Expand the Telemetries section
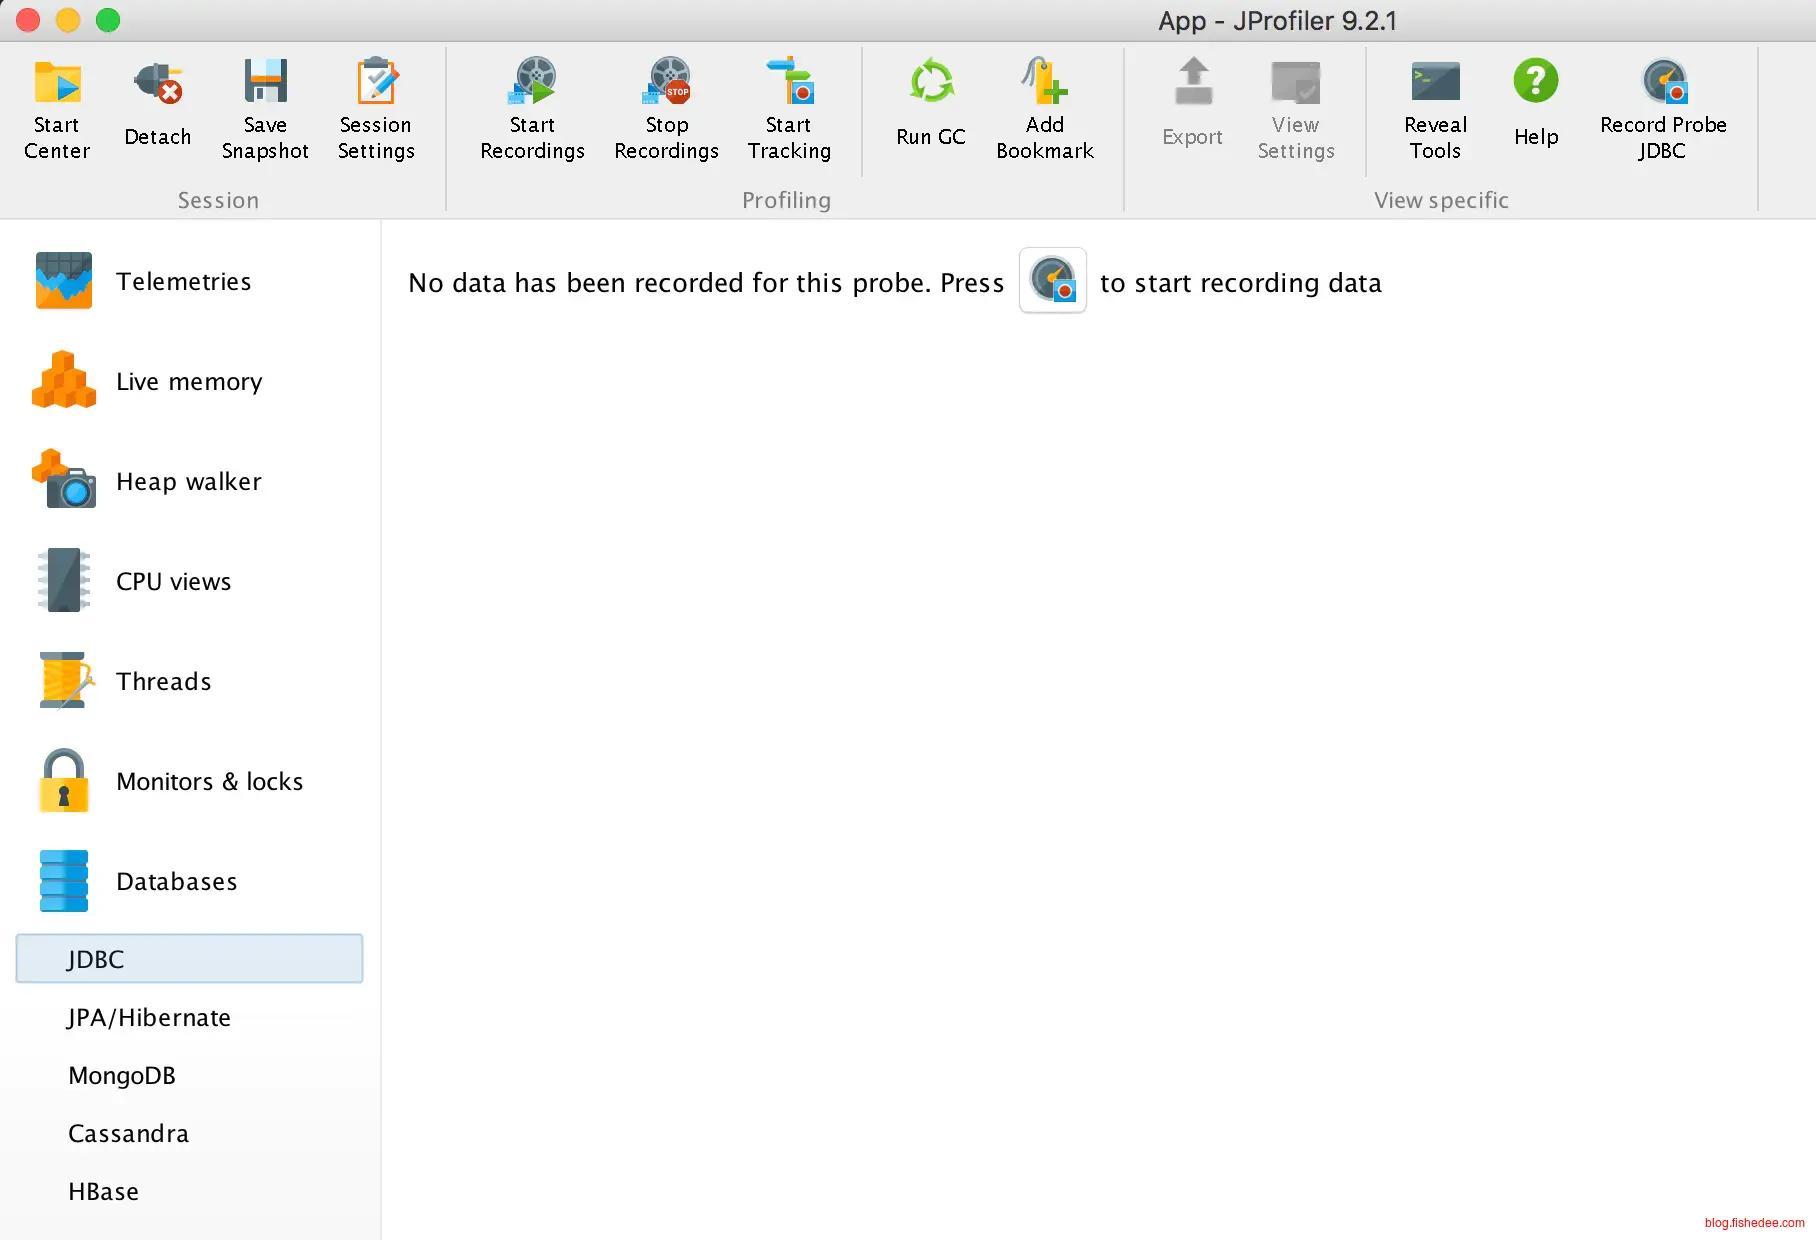 tap(183, 281)
